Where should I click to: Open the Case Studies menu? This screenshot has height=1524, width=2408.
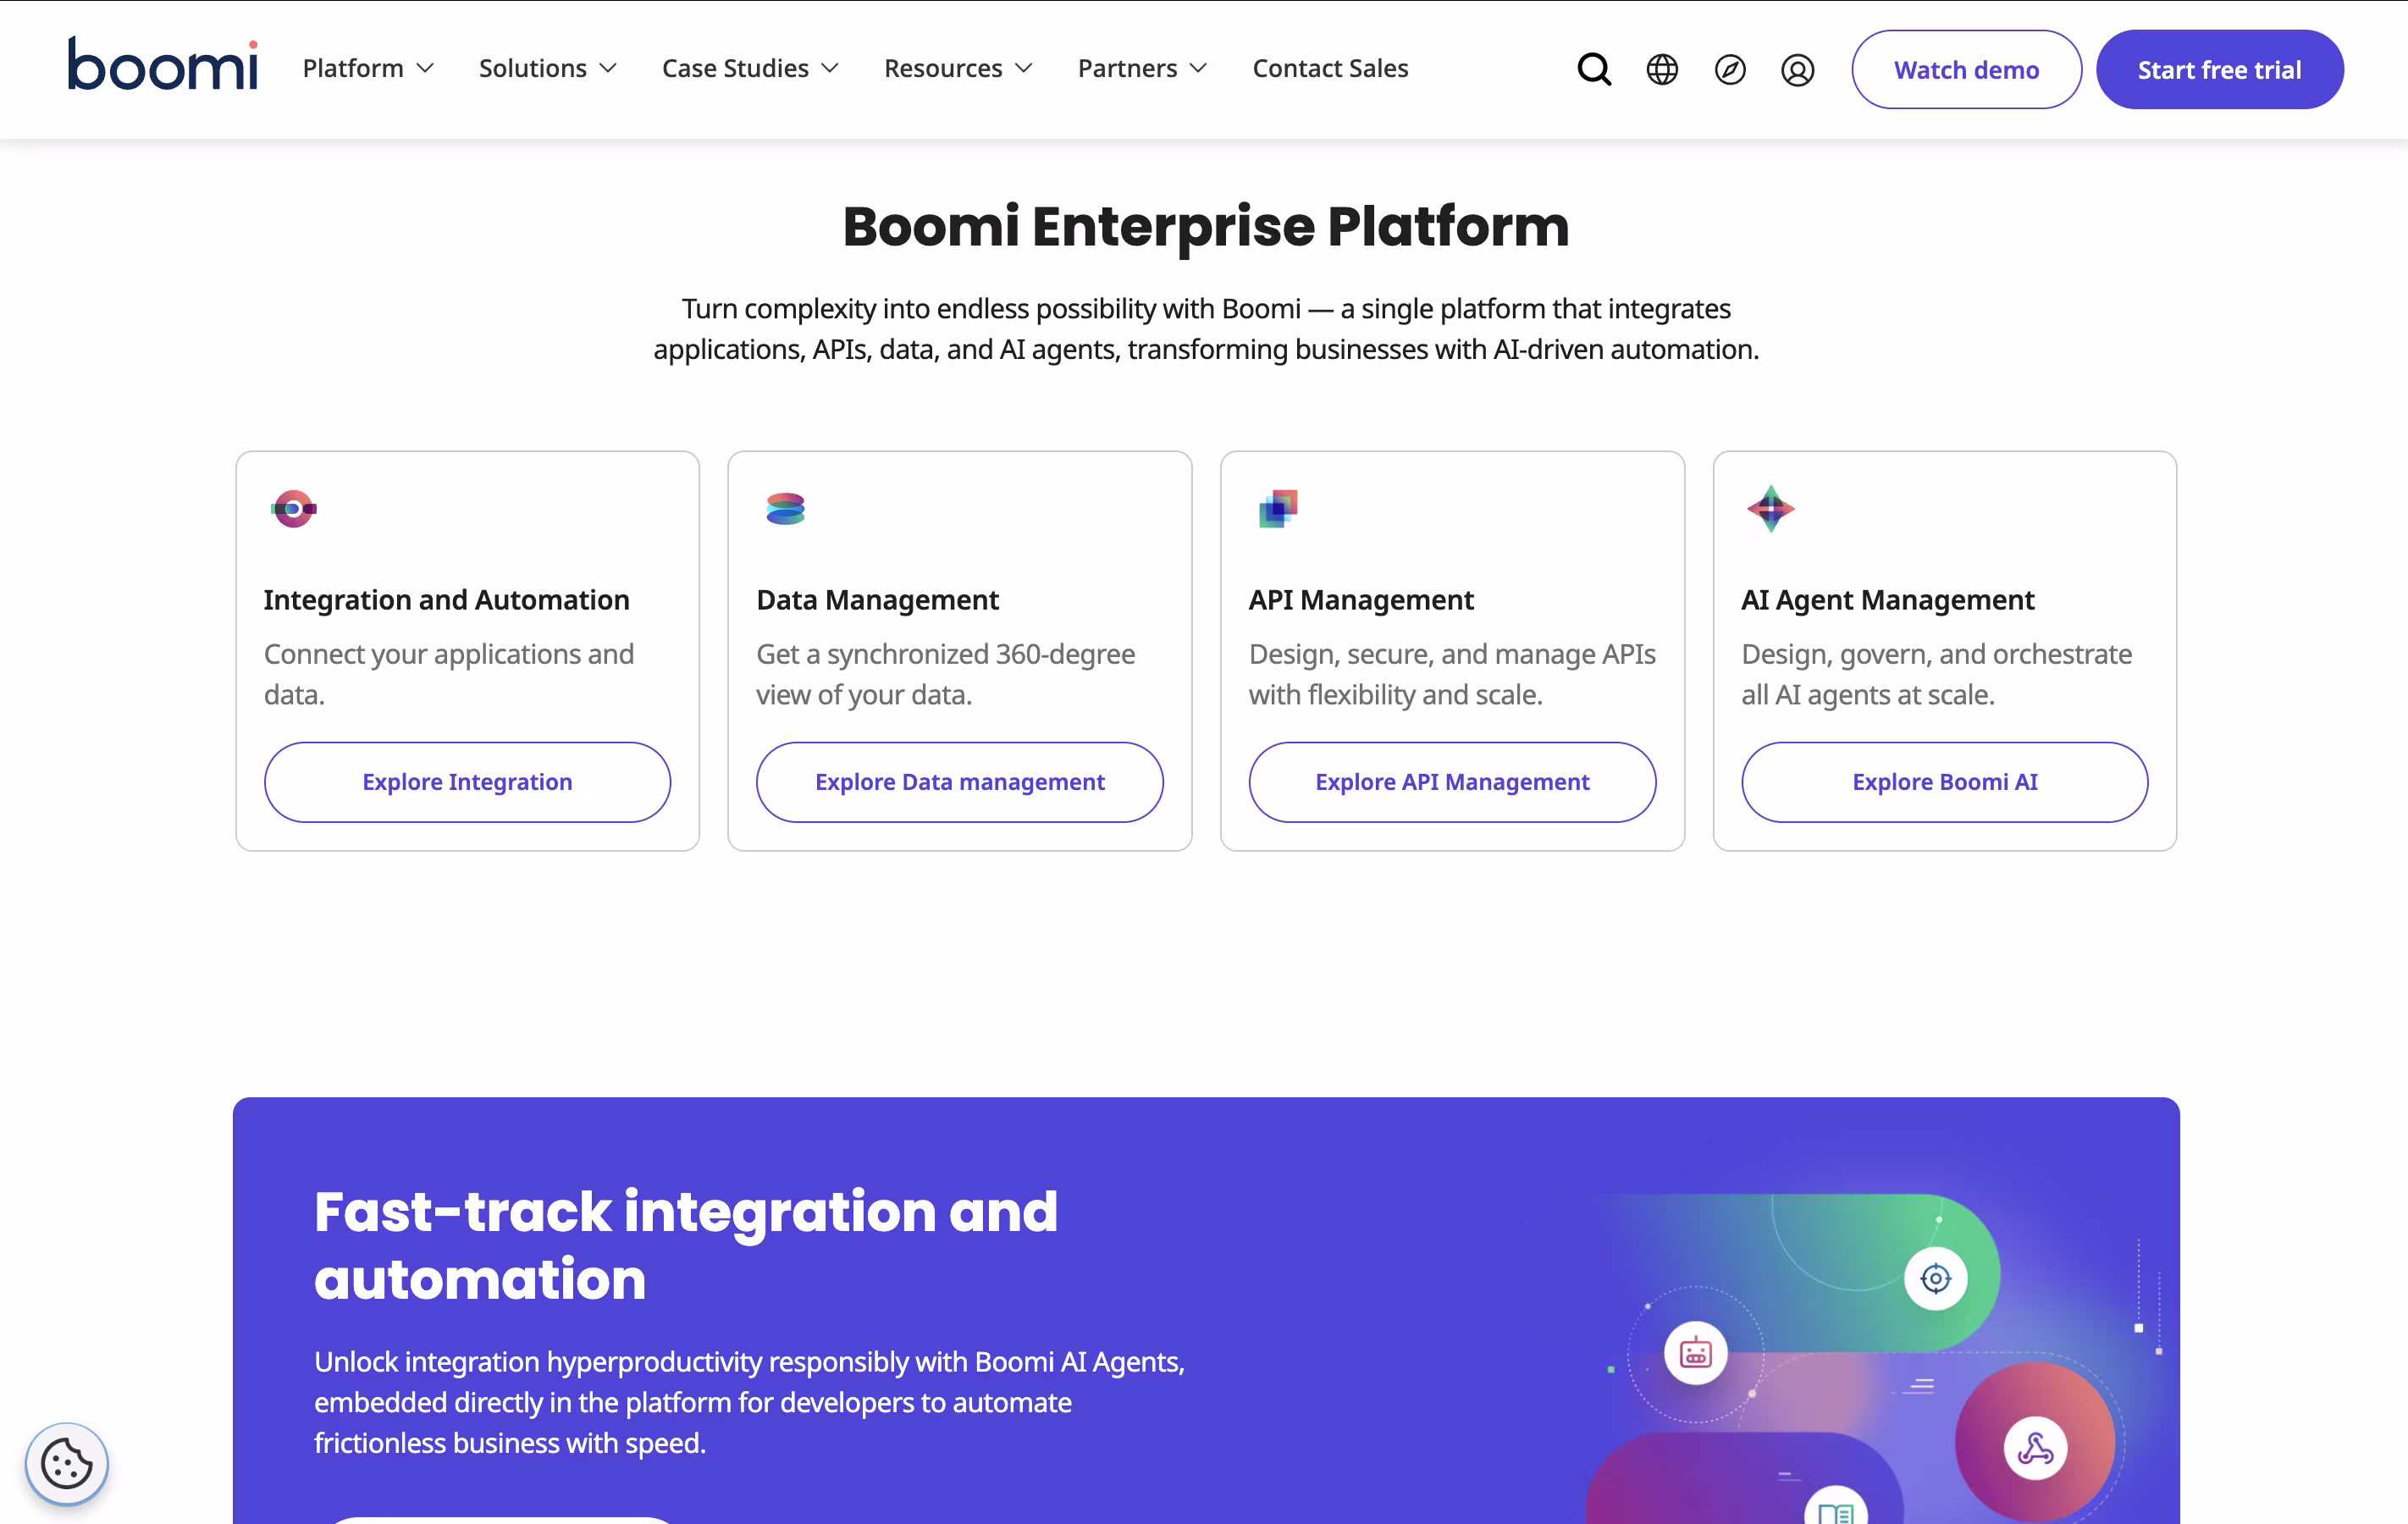[750, 68]
